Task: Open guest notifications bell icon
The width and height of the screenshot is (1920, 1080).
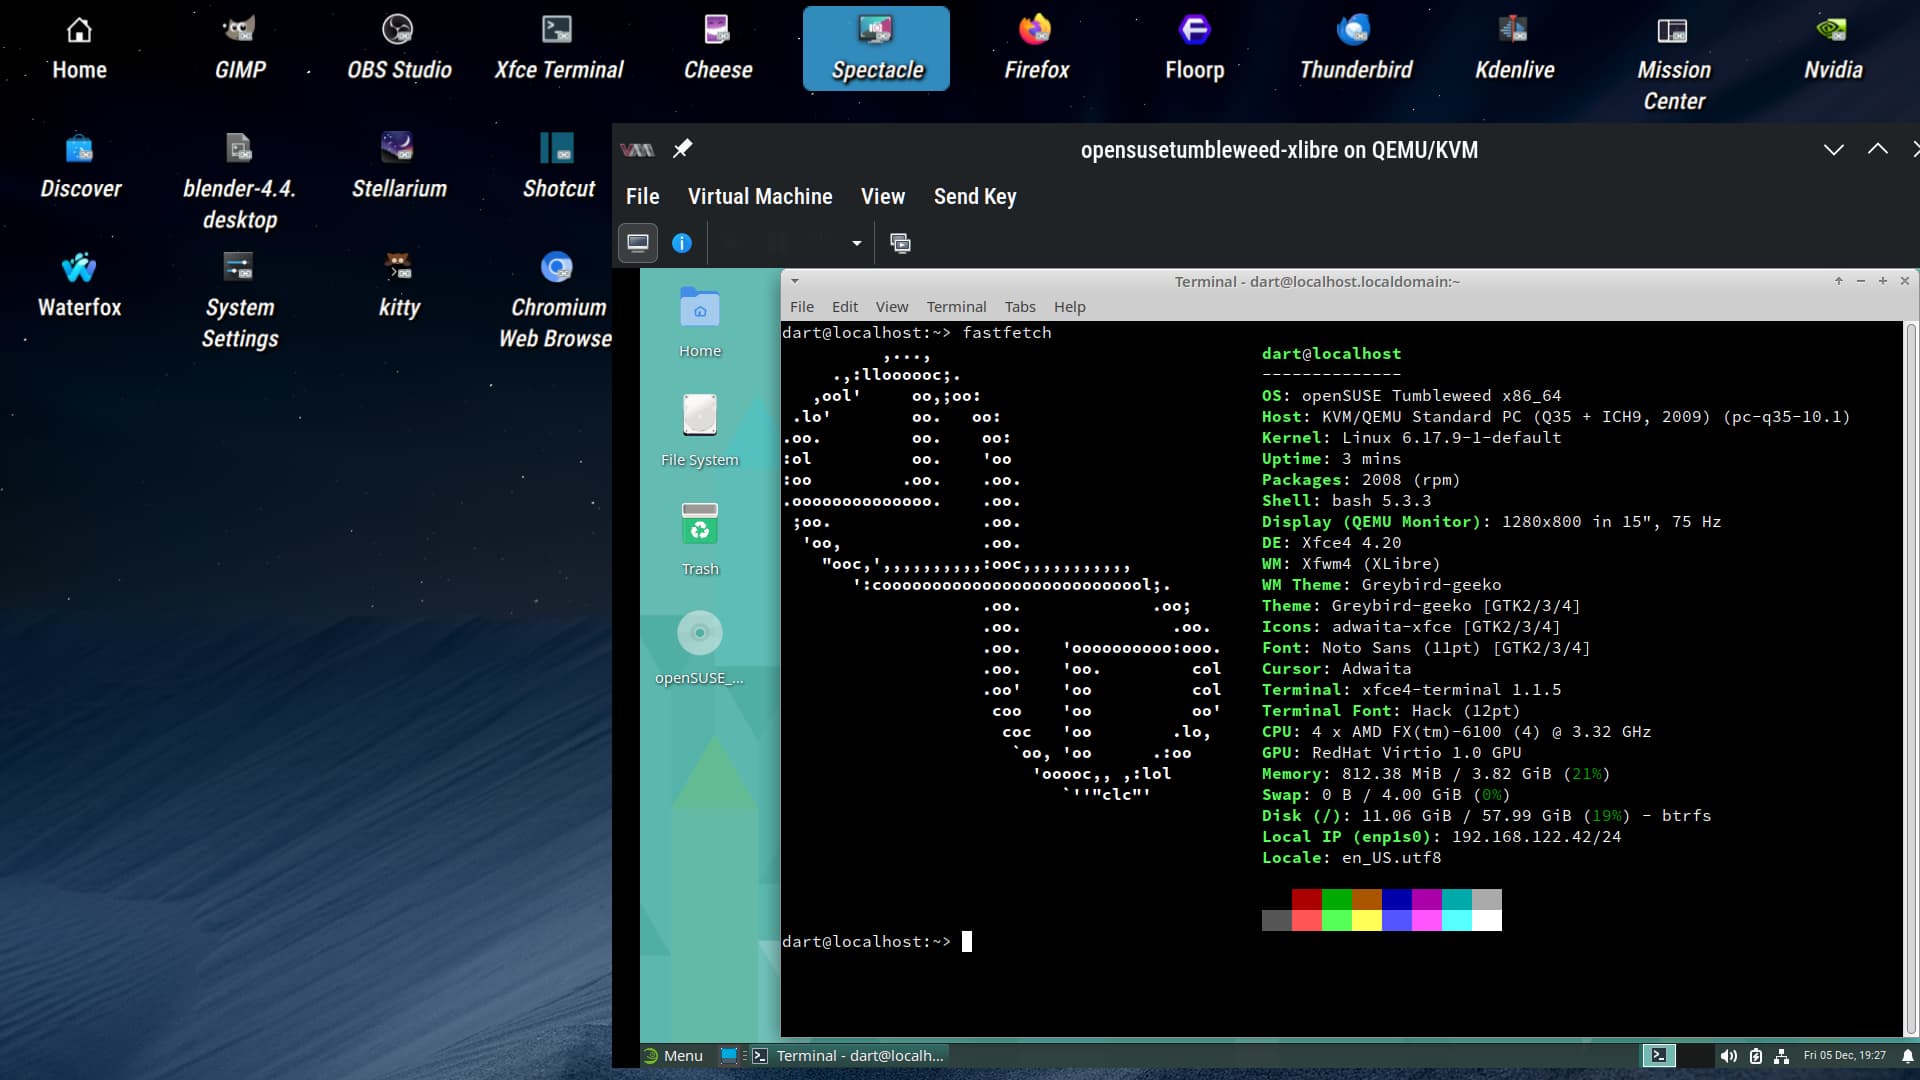Action: pos(1907,1056)
